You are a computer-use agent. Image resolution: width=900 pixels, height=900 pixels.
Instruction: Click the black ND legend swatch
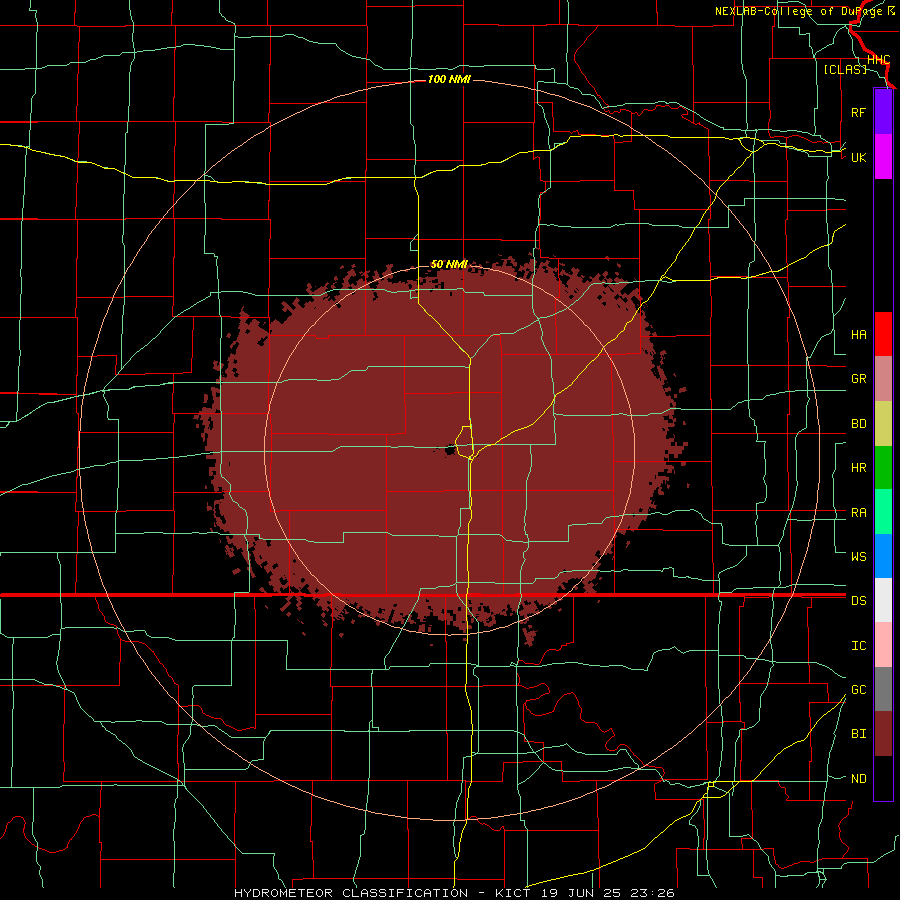click(x=883, y=778)
